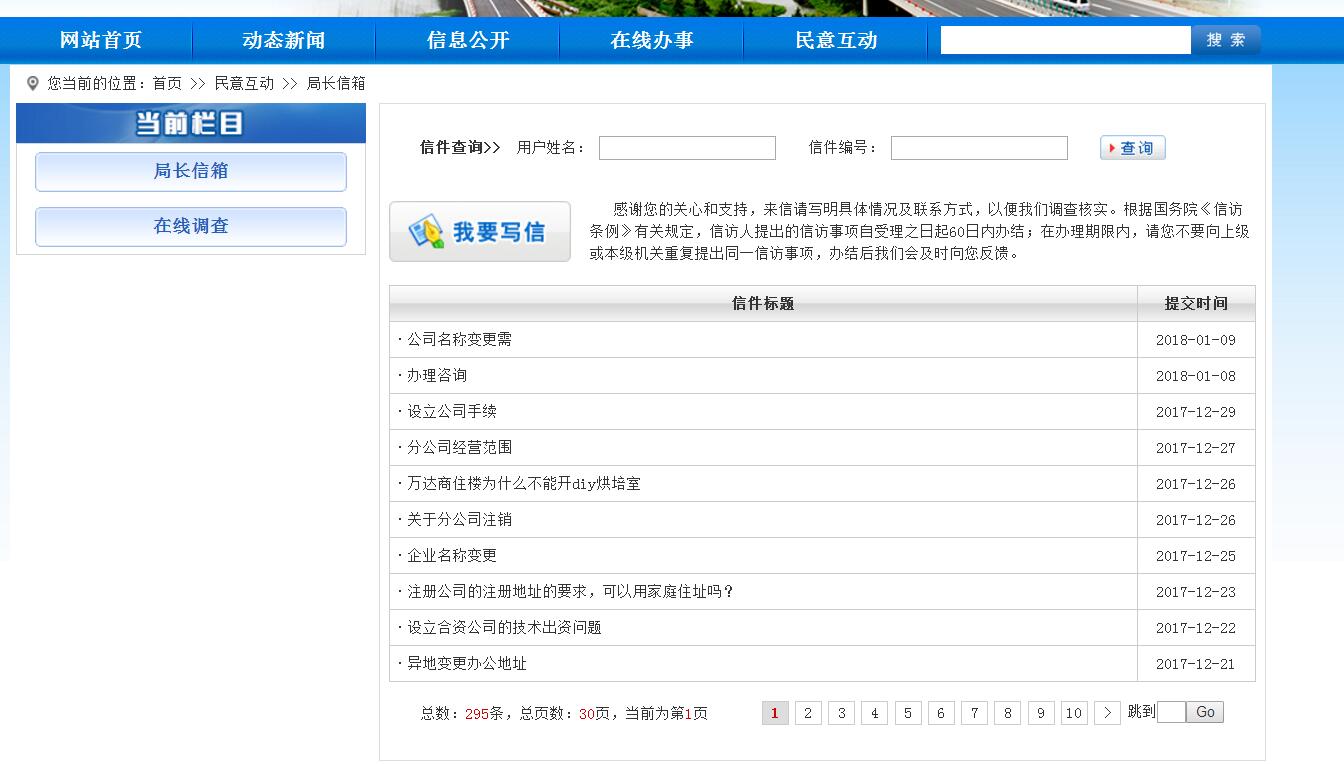Screen dimensions: 1344x764
Task: Select 在线办事 from the top navigation
Action: pyautogui.click(x=652, y=40)
